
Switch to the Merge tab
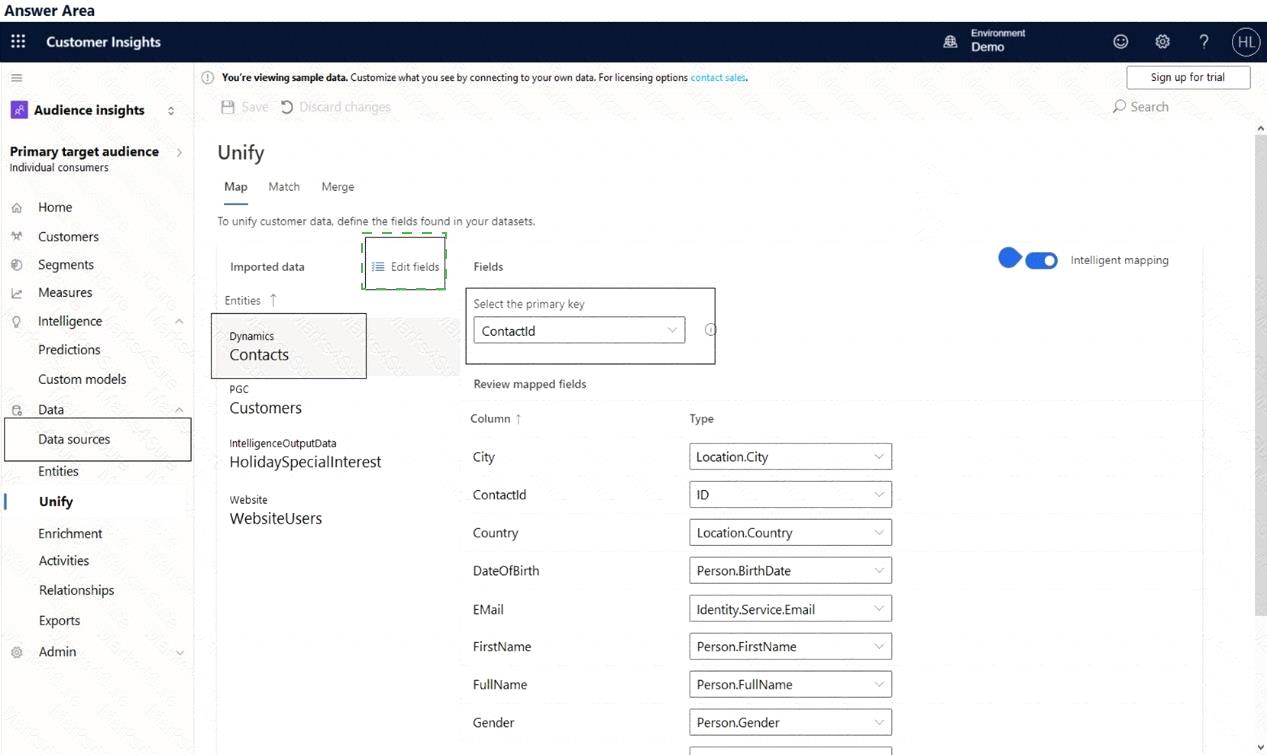click(337, 187)
